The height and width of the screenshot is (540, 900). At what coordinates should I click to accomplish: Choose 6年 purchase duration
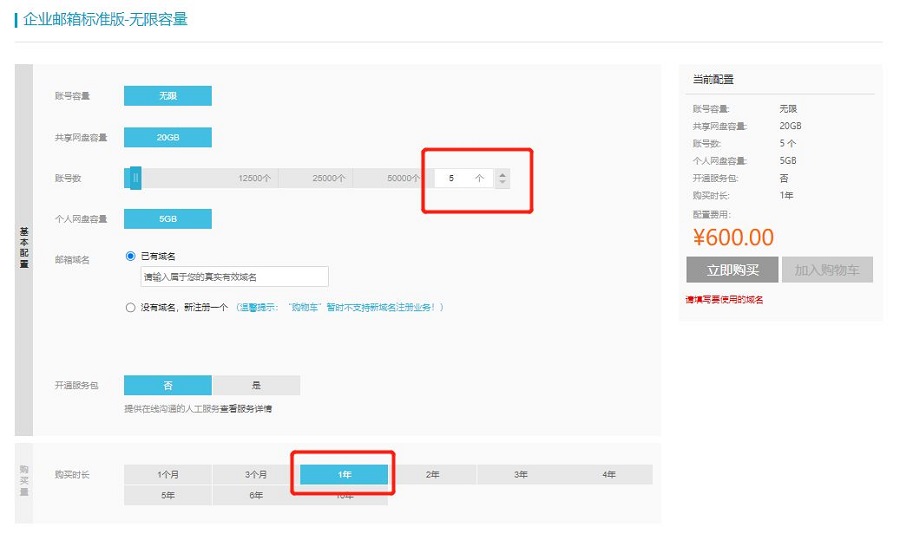tap(256, 495)
